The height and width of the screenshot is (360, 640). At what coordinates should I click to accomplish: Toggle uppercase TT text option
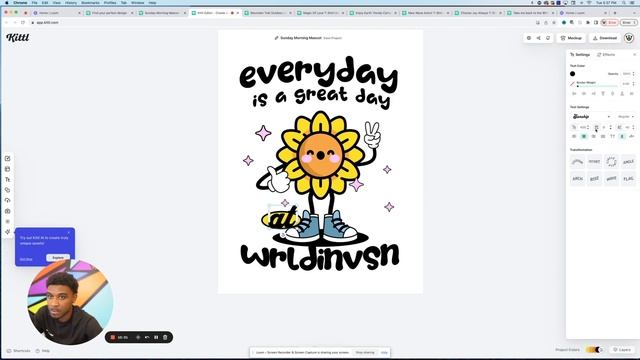pos(612,136)
